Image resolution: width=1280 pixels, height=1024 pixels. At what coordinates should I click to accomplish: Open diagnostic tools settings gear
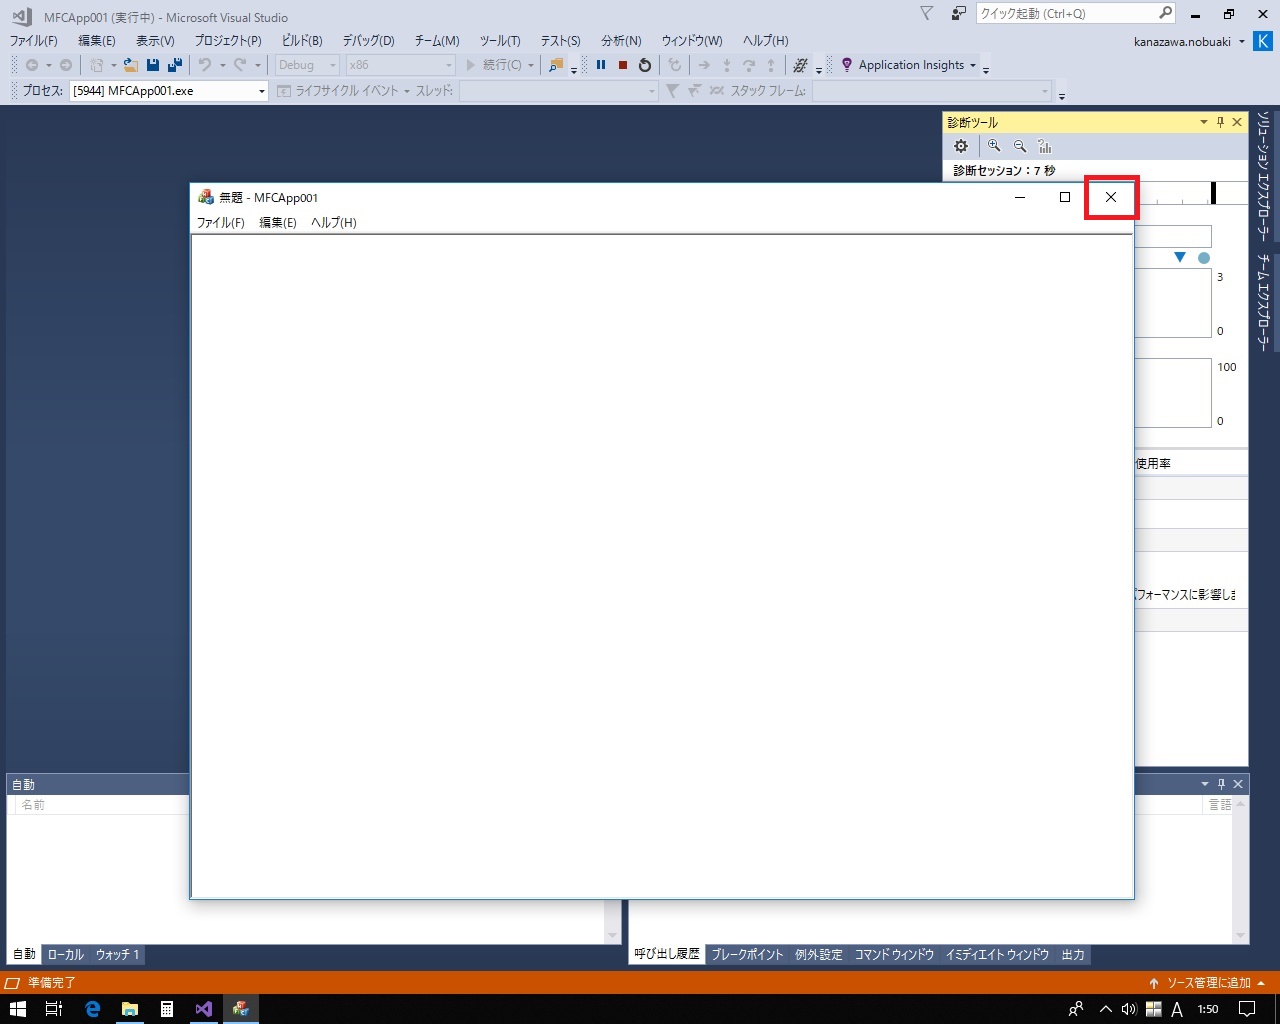[961, 146]
